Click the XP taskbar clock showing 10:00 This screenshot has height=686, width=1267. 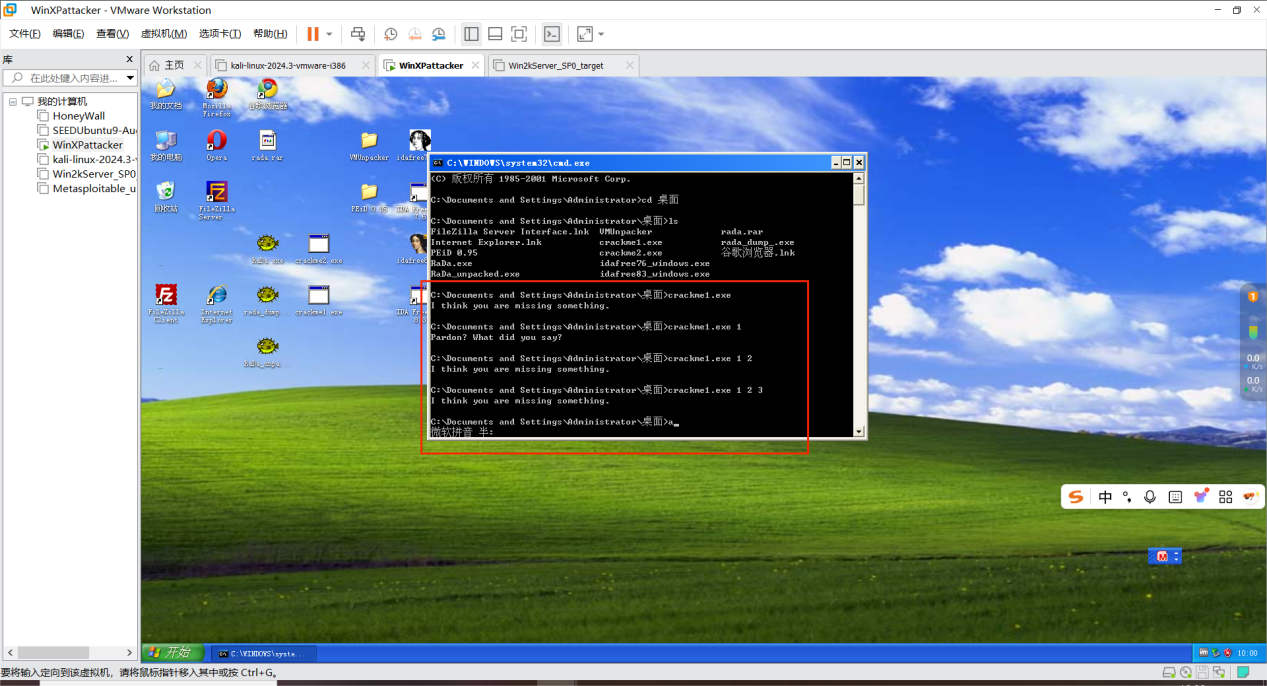1247,653
